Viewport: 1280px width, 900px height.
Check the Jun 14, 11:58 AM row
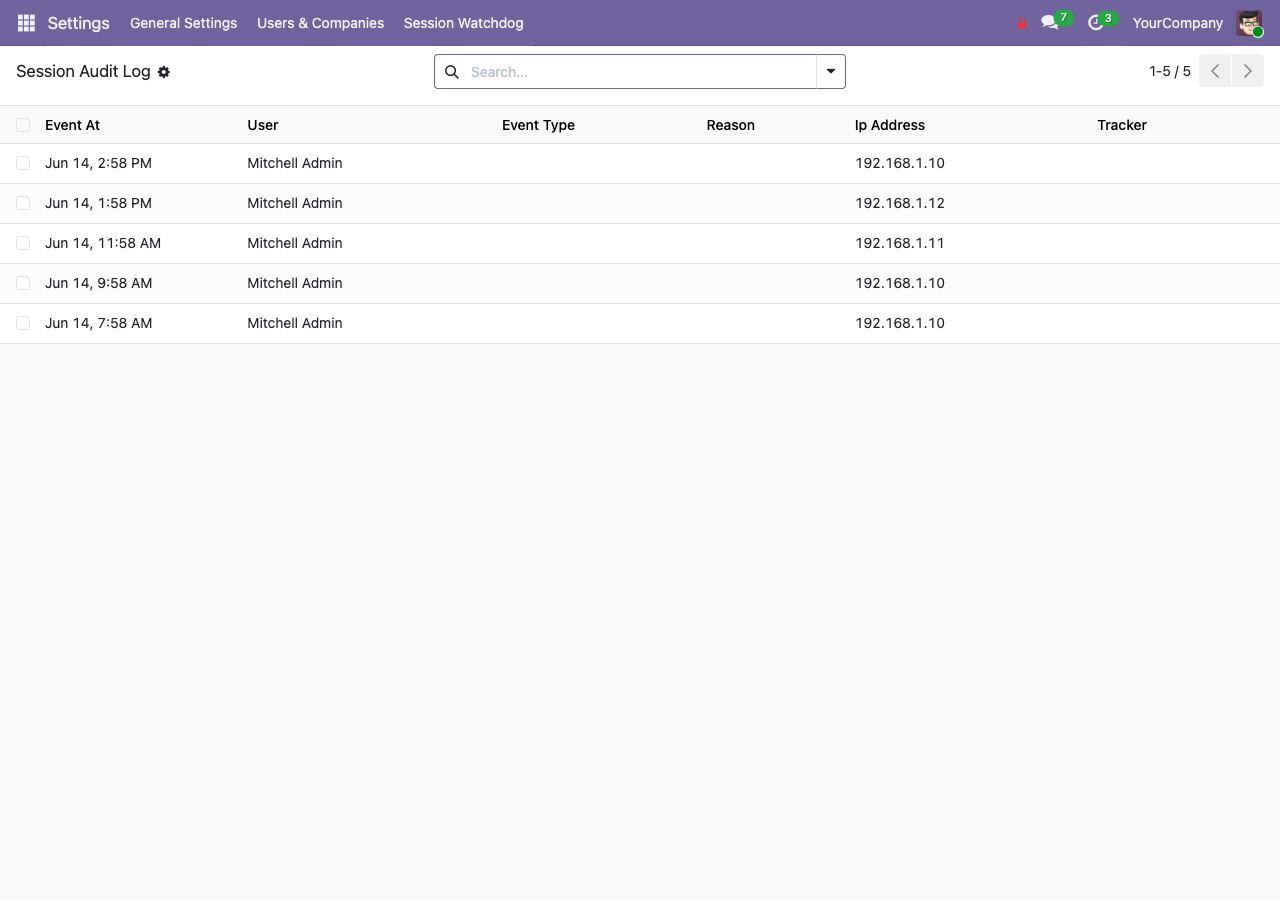point(23,243)
